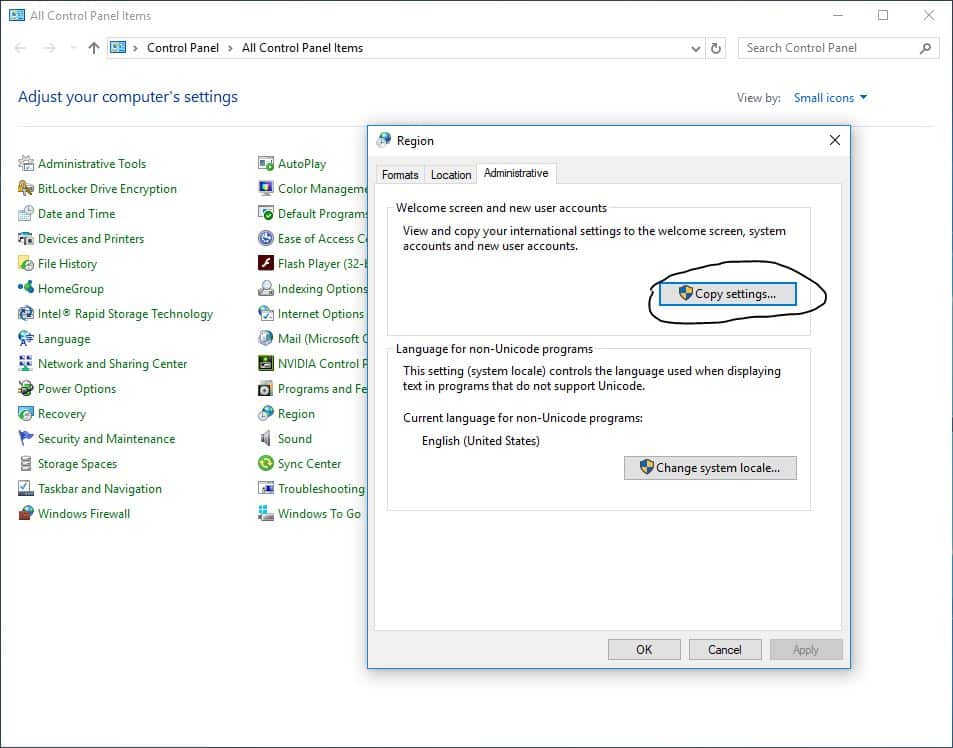This screenshot has height=748, width=953.
Task: Expand the address bar history dropdown
Action: click(696, 49)
